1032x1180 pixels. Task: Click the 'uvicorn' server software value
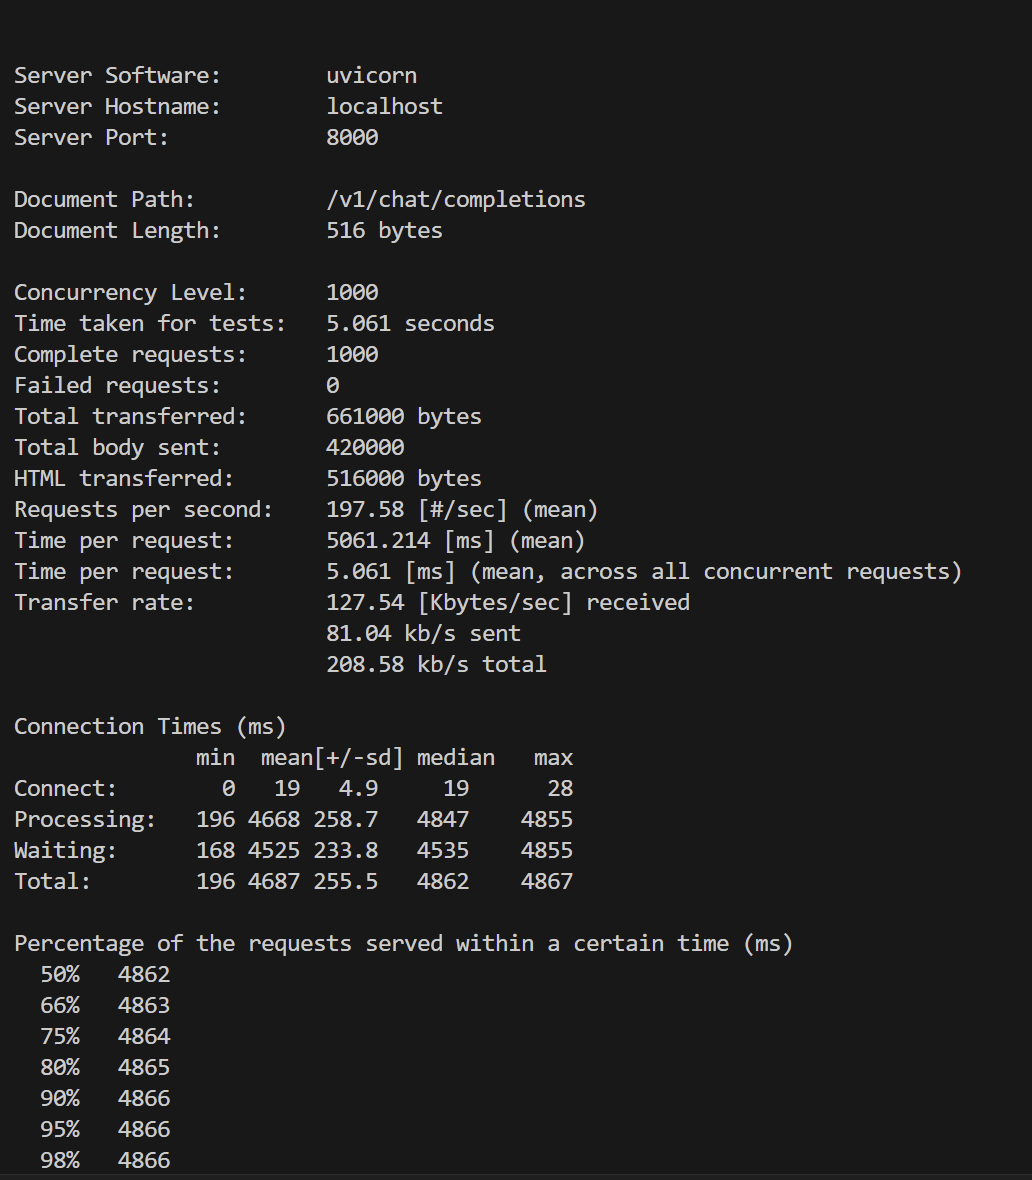click(371, 76)
